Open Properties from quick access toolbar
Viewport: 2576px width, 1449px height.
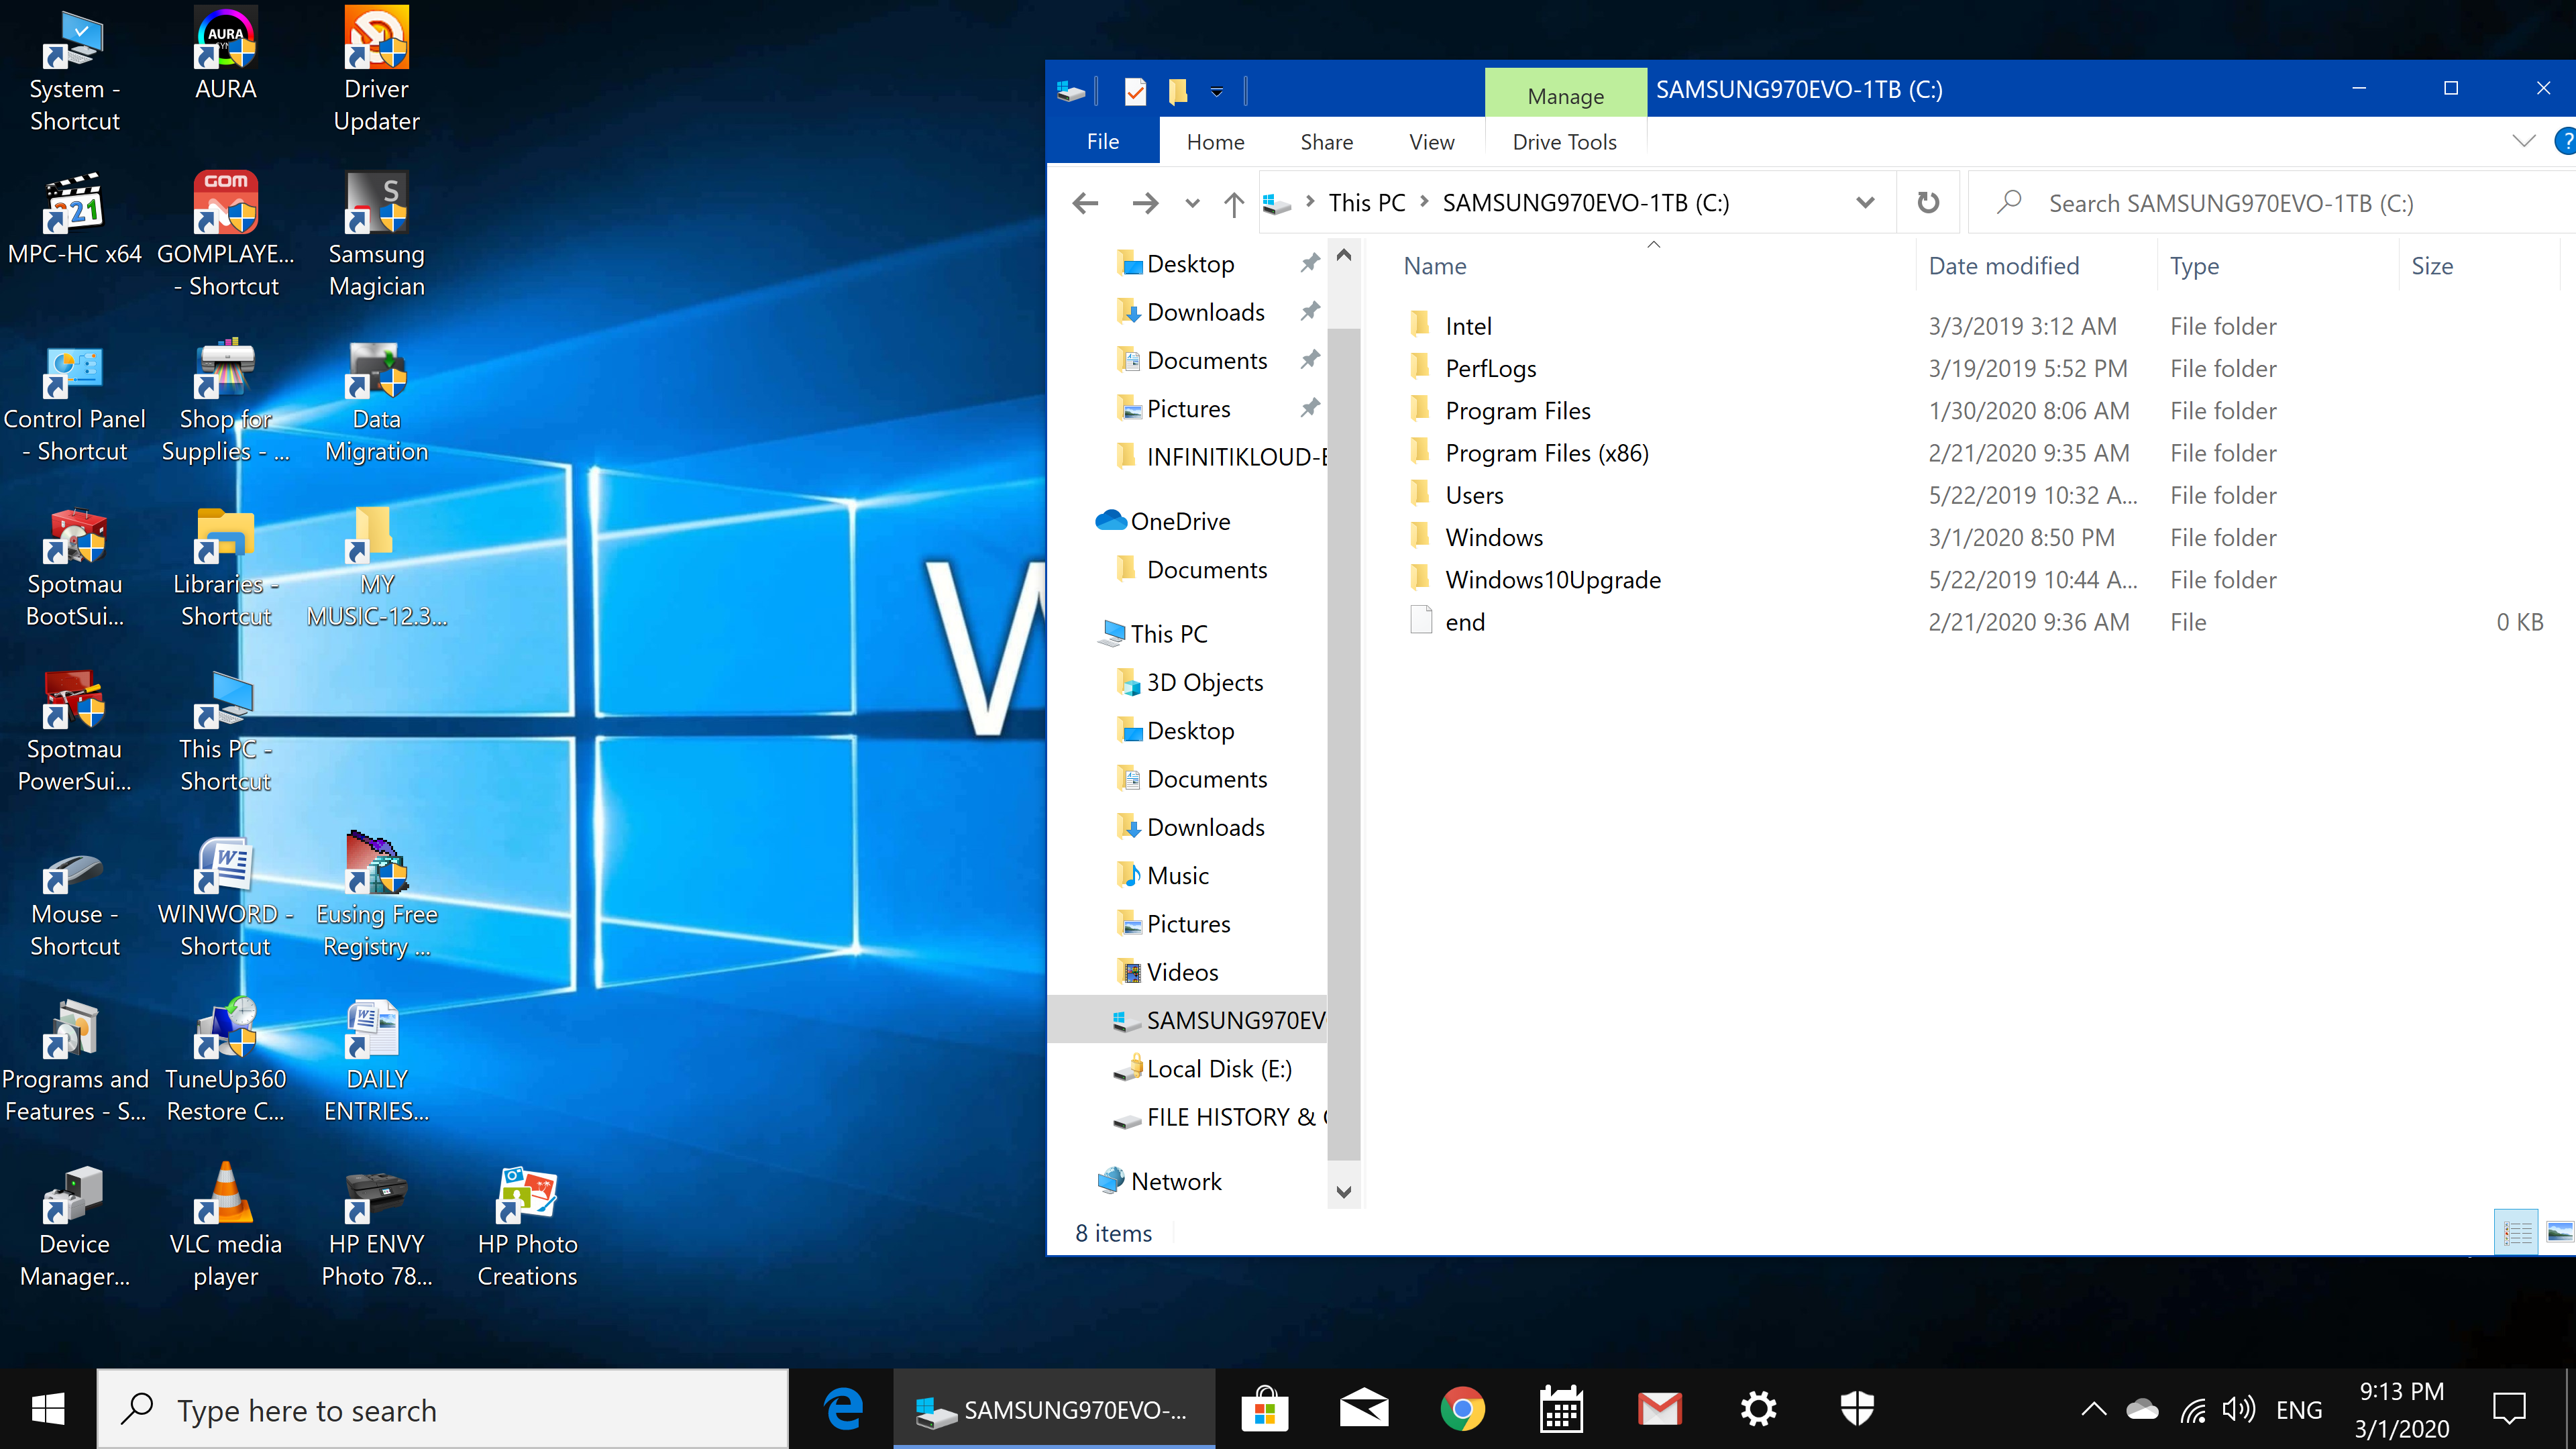point(1135,92)
